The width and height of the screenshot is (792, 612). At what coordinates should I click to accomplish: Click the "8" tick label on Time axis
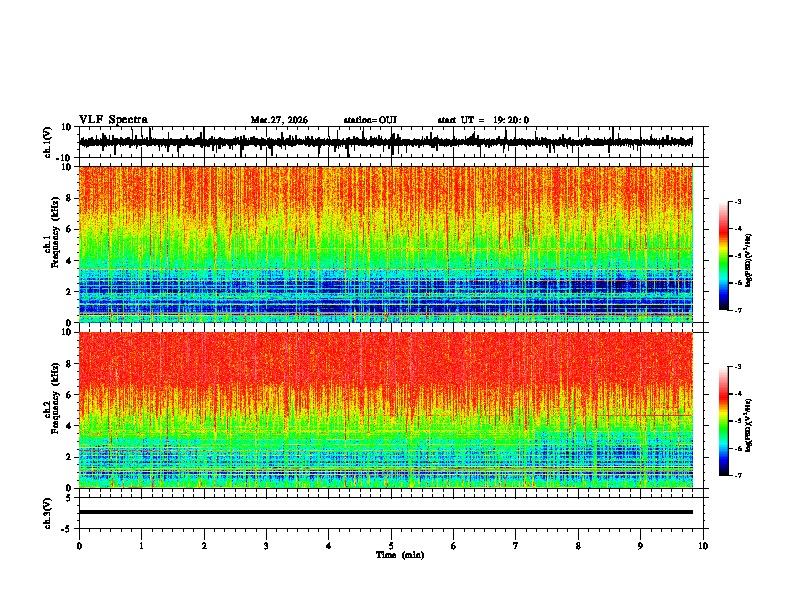(x=578, y=546)
